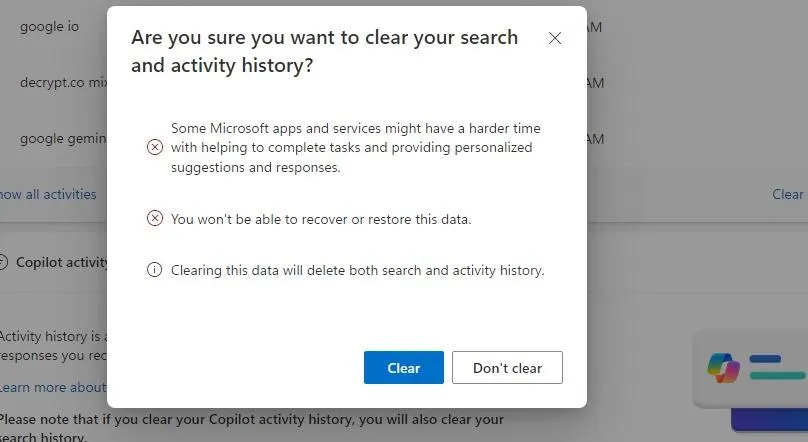Close the clear history dialog
The height and width of the screenshot is (442, 808).
(x=555, y=38)
